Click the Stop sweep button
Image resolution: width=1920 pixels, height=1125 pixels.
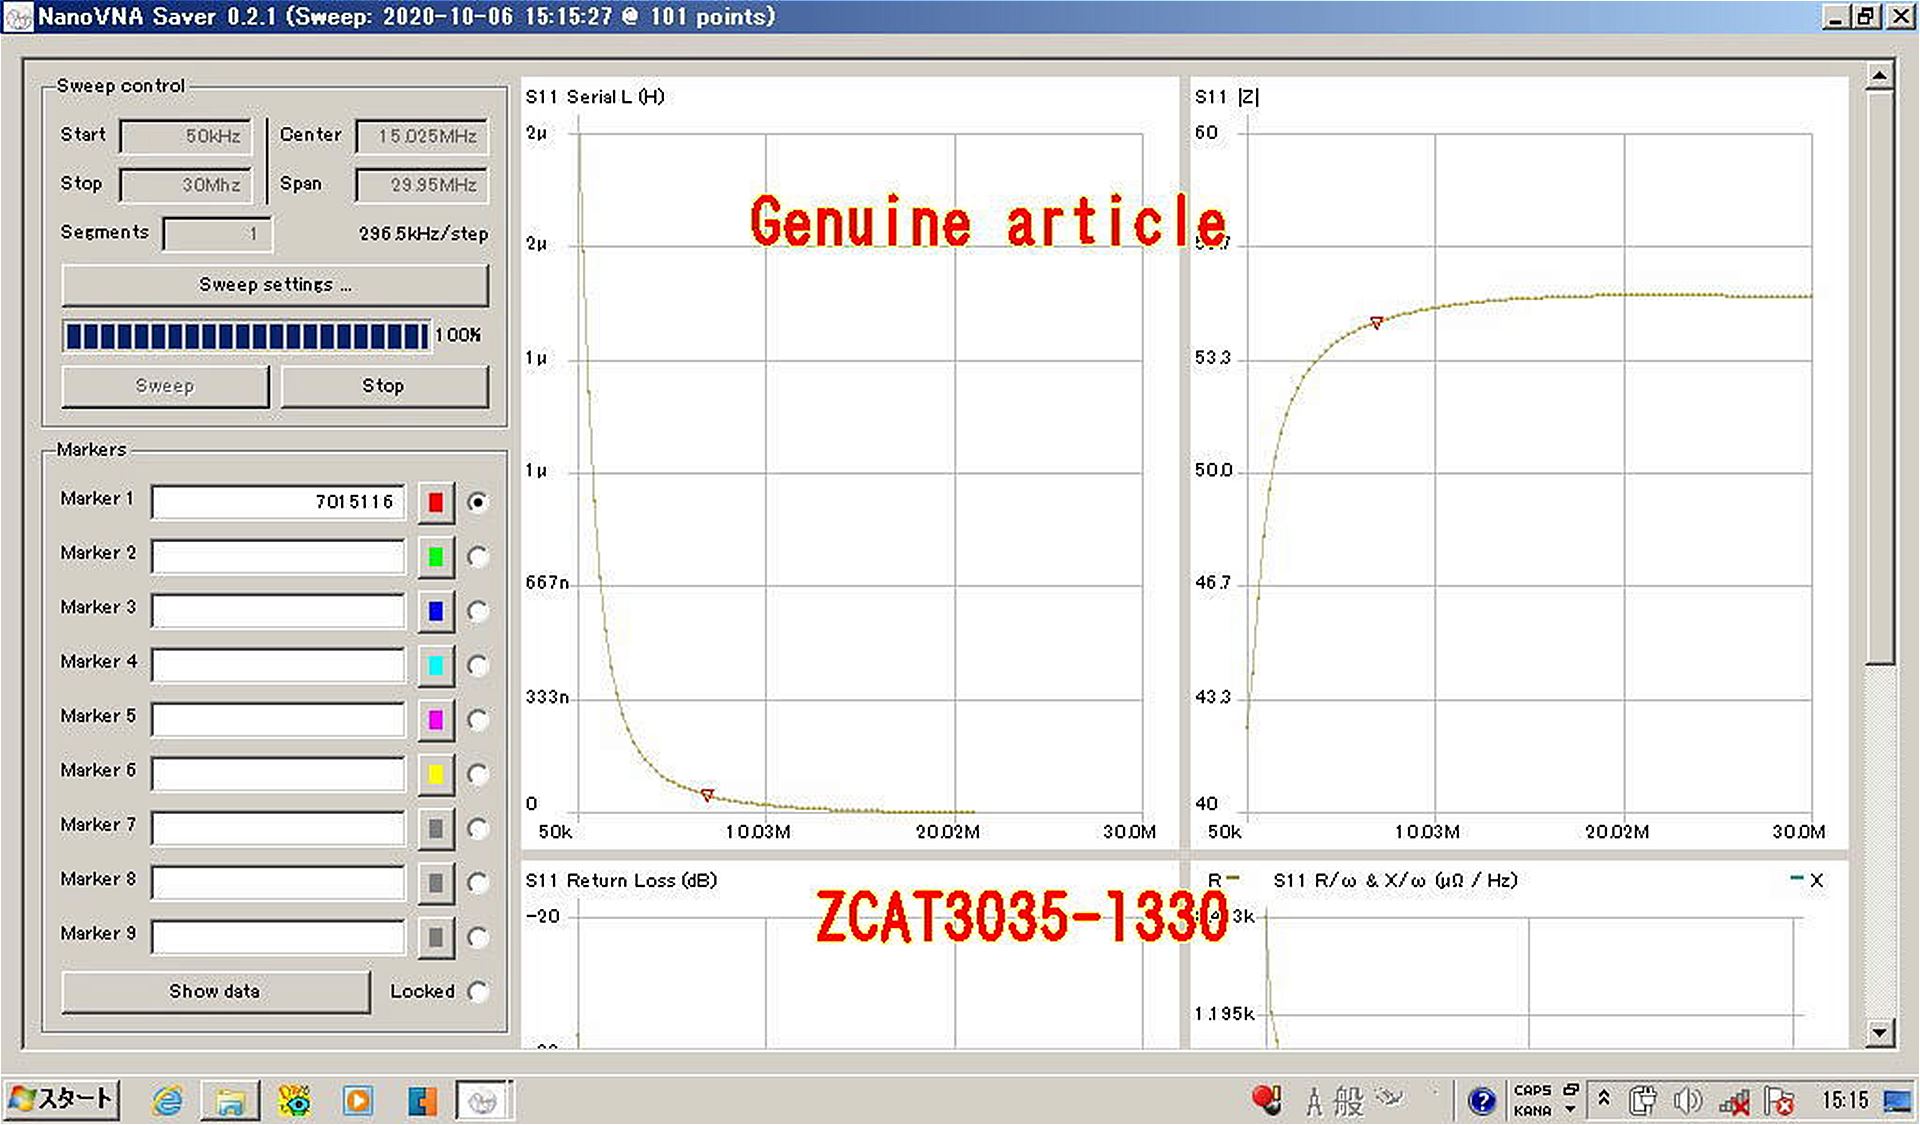(x=384, y=386)
